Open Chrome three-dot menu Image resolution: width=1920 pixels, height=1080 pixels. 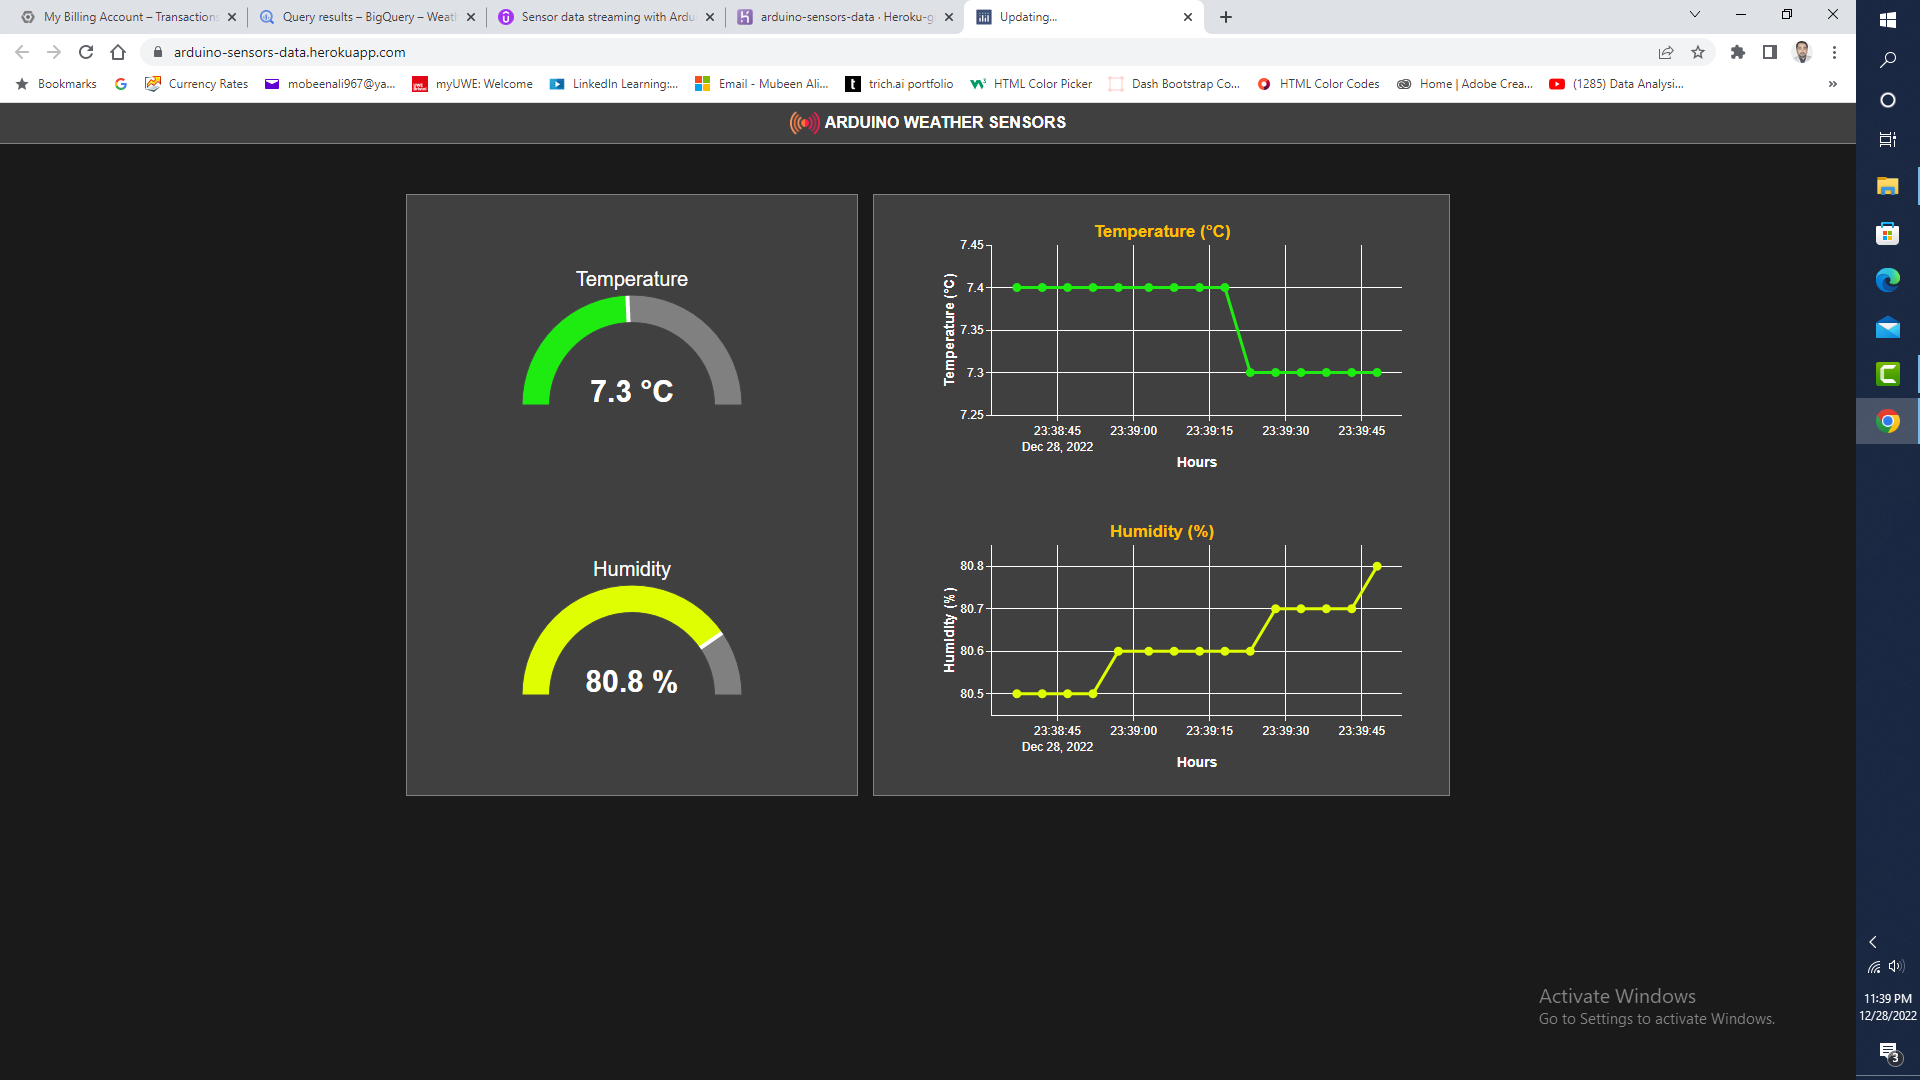pos(1834,52)
